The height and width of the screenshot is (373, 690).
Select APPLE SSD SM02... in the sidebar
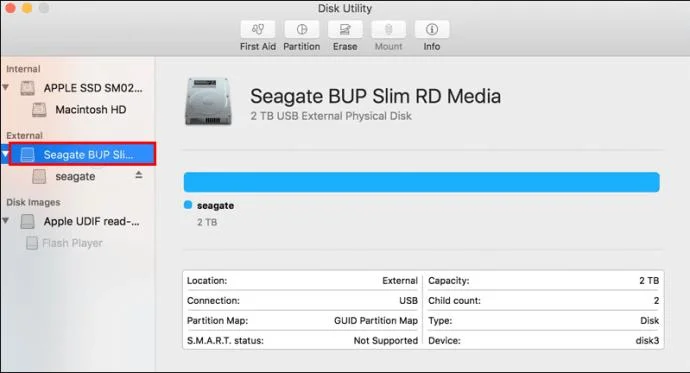coord(93,88)
